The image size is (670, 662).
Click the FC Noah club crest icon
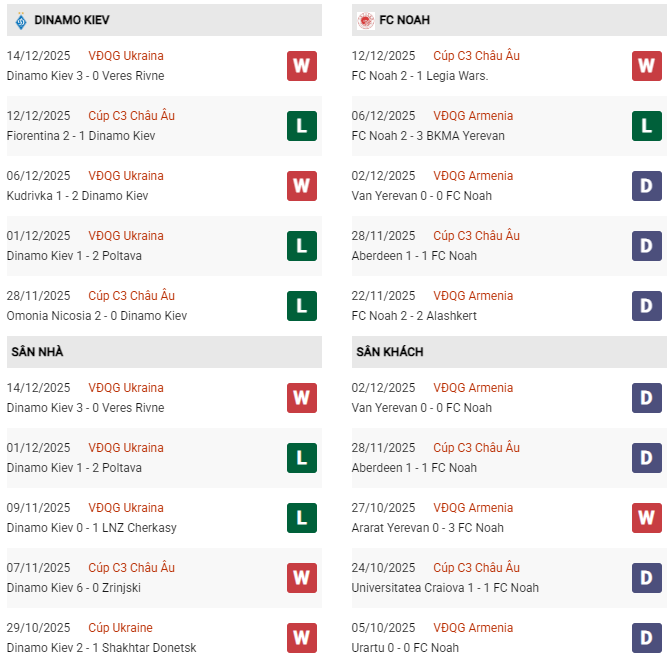click(366, 20)
